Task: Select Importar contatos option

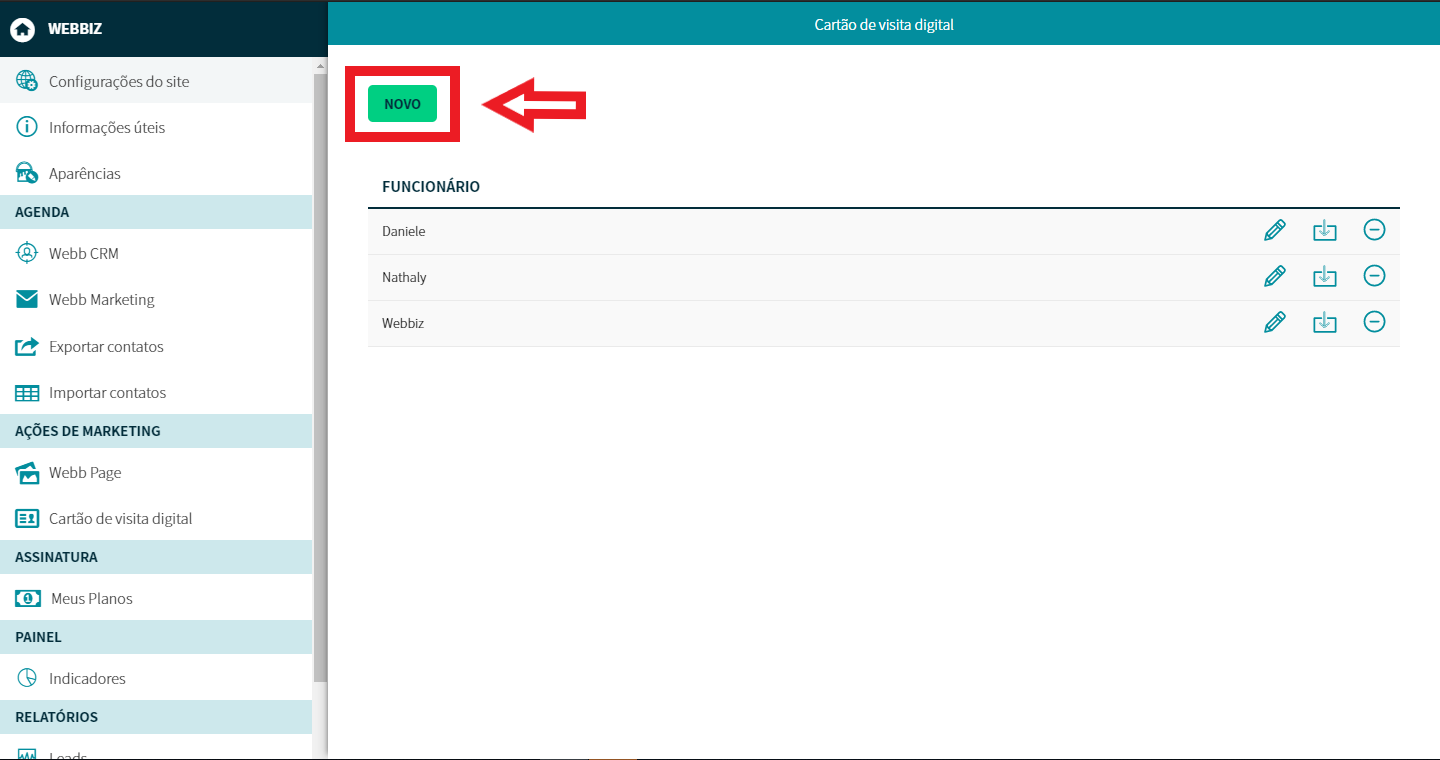Action: (107, 393)
